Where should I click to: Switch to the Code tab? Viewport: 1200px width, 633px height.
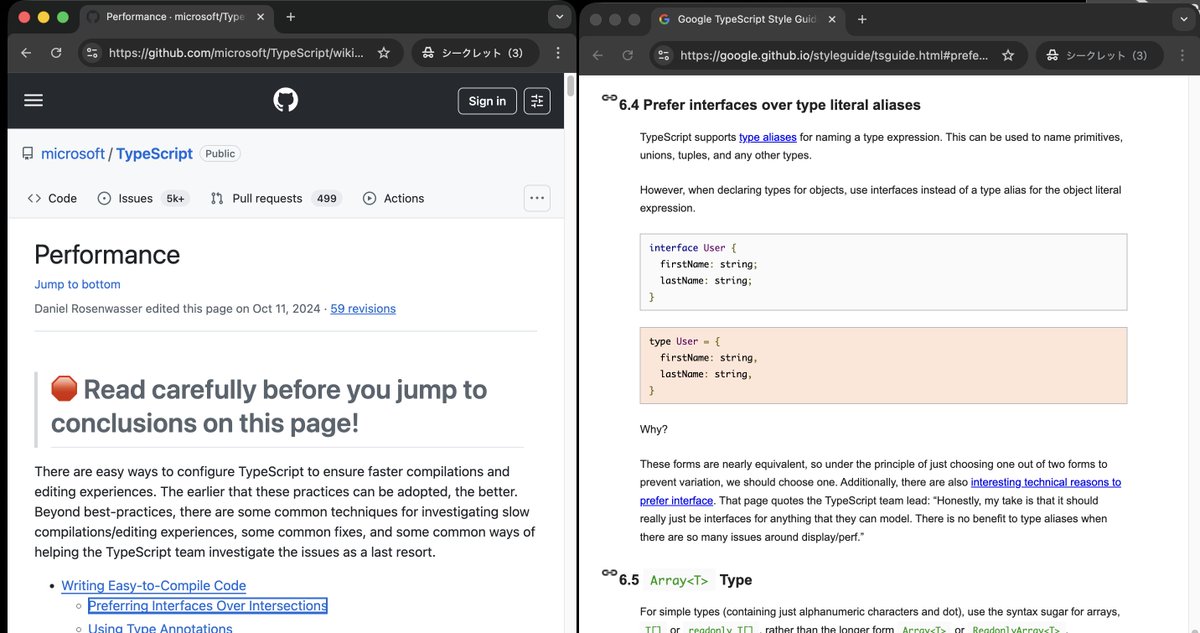pyautogui.click(x=52, y=198)
